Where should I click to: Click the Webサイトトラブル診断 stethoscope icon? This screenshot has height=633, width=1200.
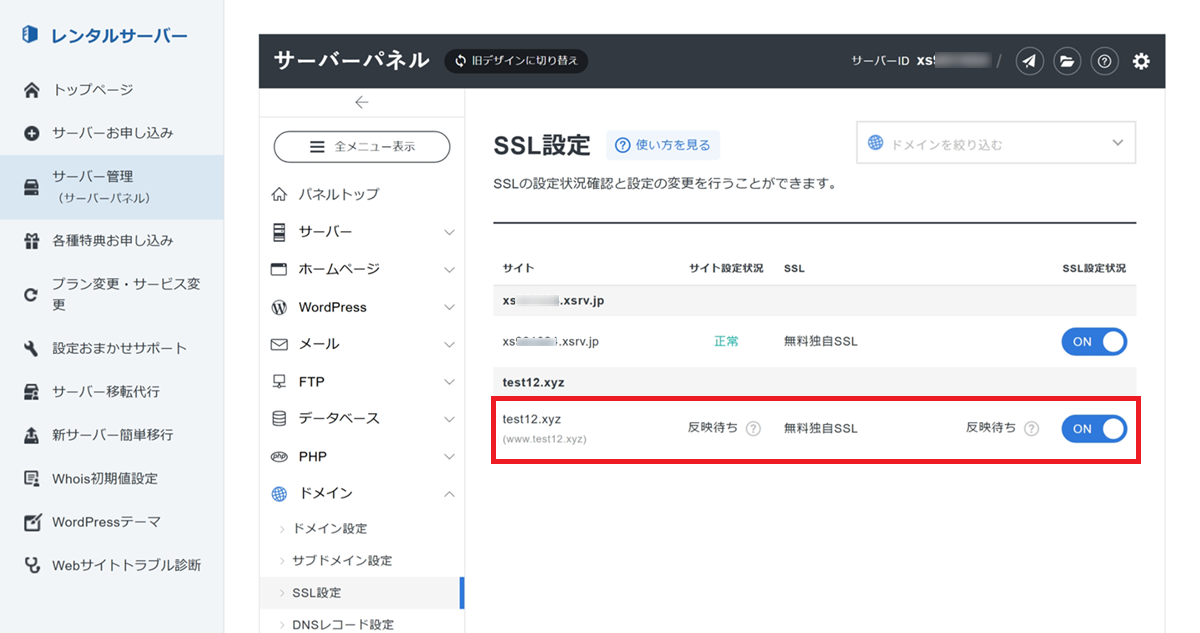coord(32,565)
